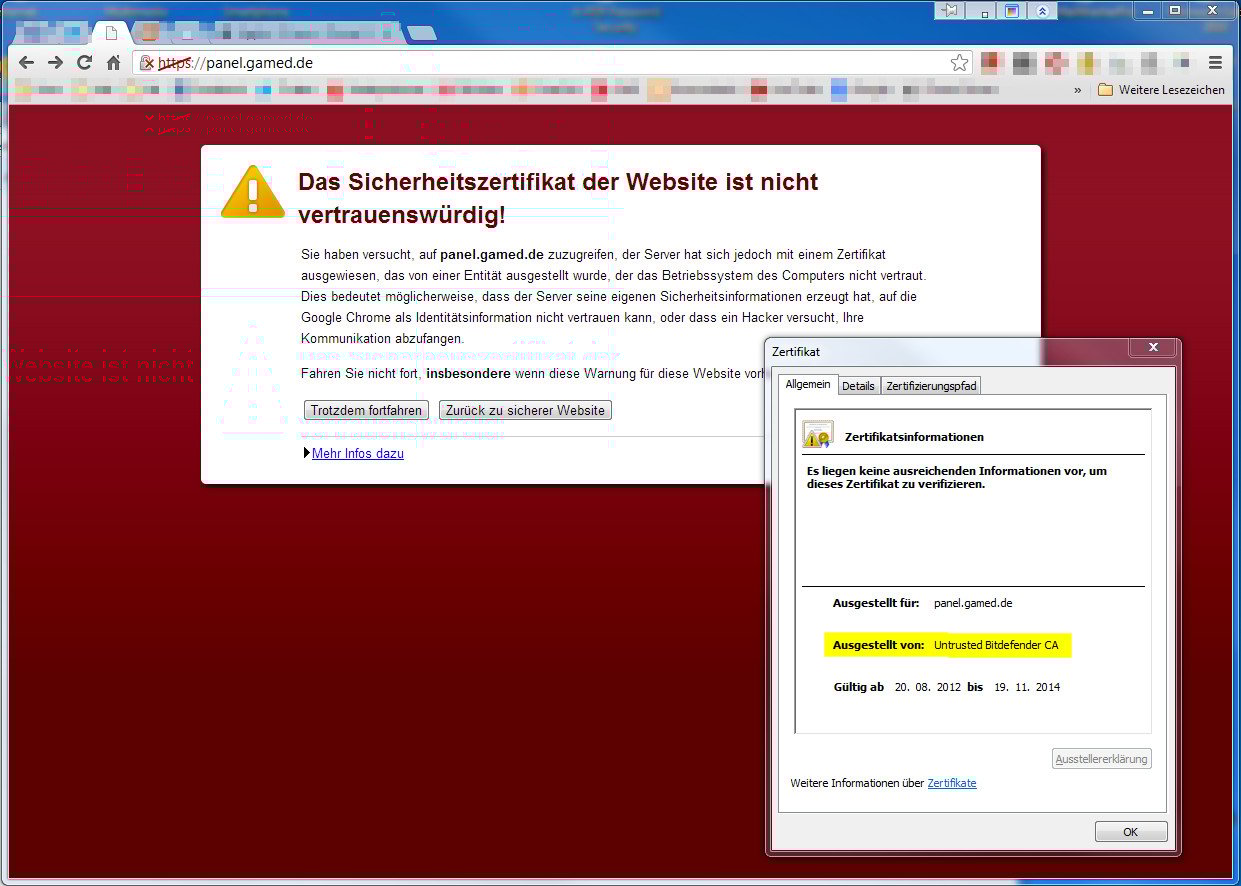Expand Mehr Infos dazu link
The width and height of the screenshot is (1241, 886).
click(358, 453)
